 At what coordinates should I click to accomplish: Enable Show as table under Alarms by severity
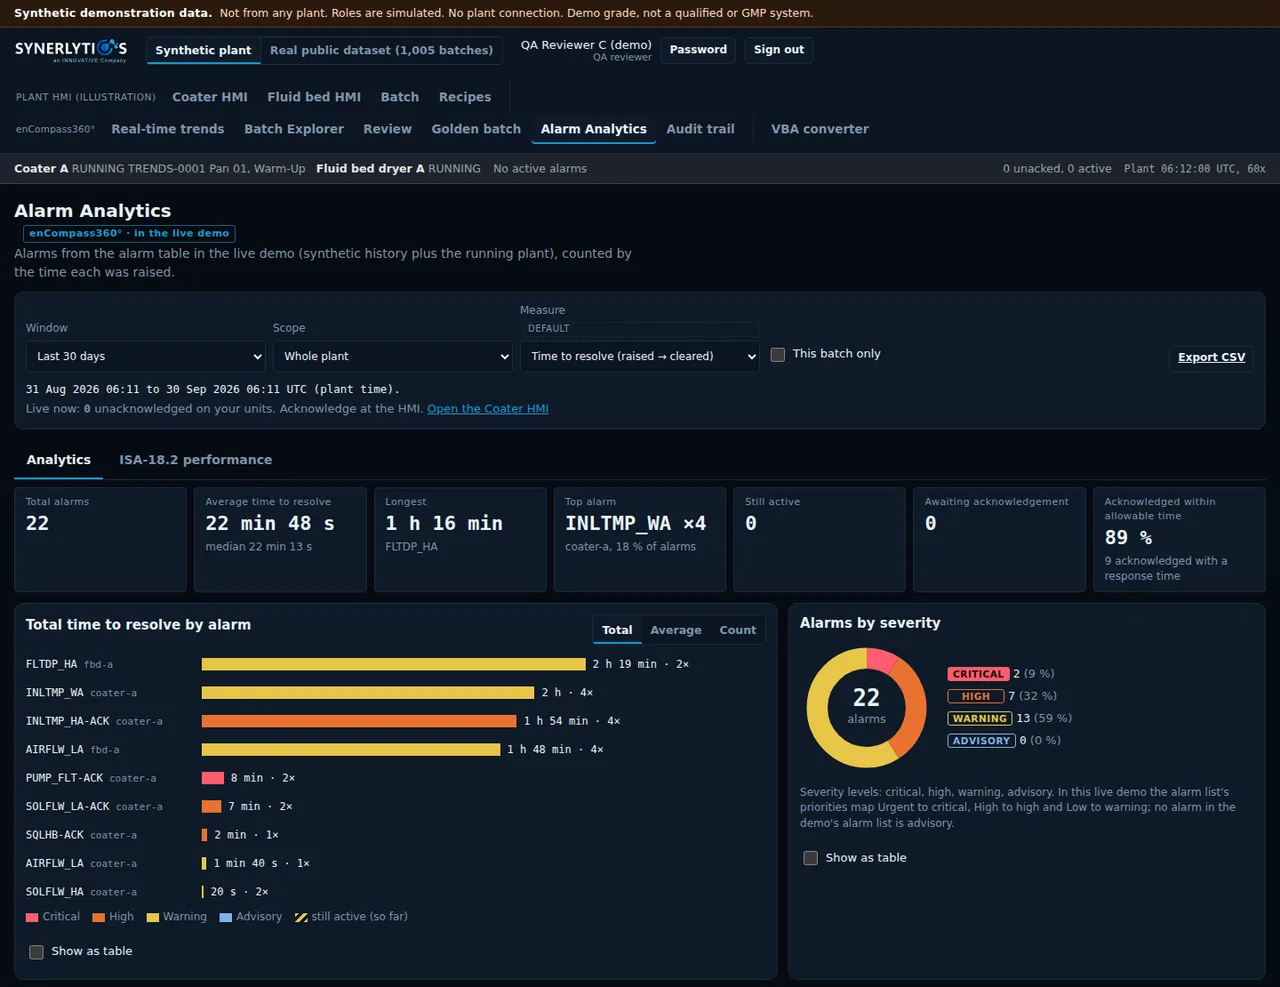coord(811,858)
